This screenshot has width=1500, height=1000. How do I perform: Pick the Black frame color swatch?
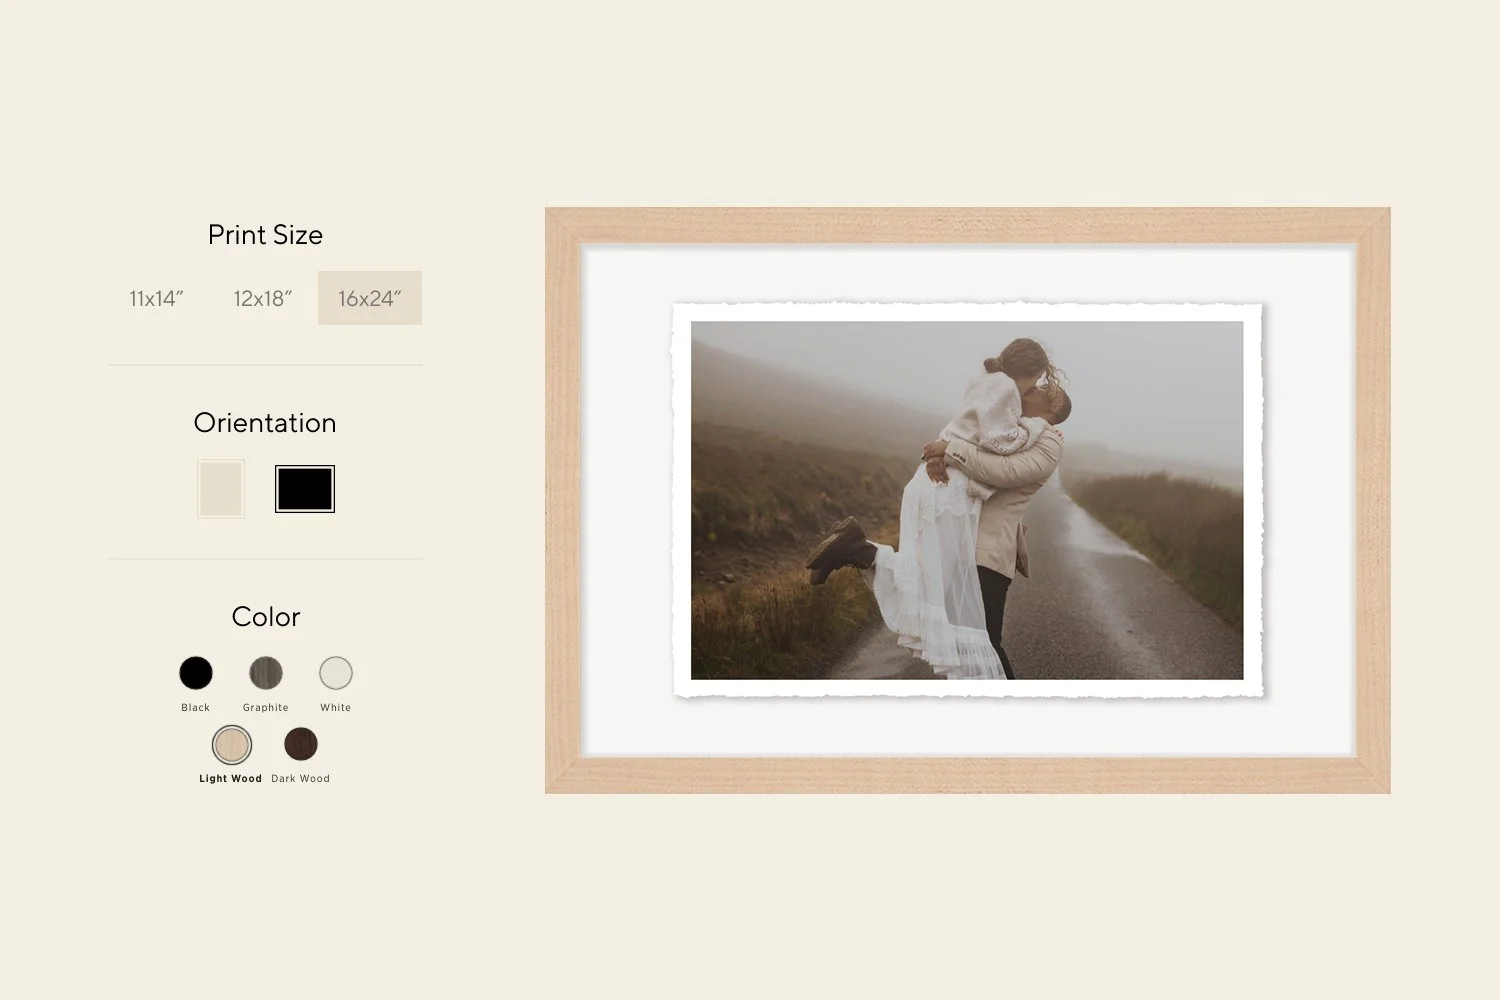coord(196,673)
